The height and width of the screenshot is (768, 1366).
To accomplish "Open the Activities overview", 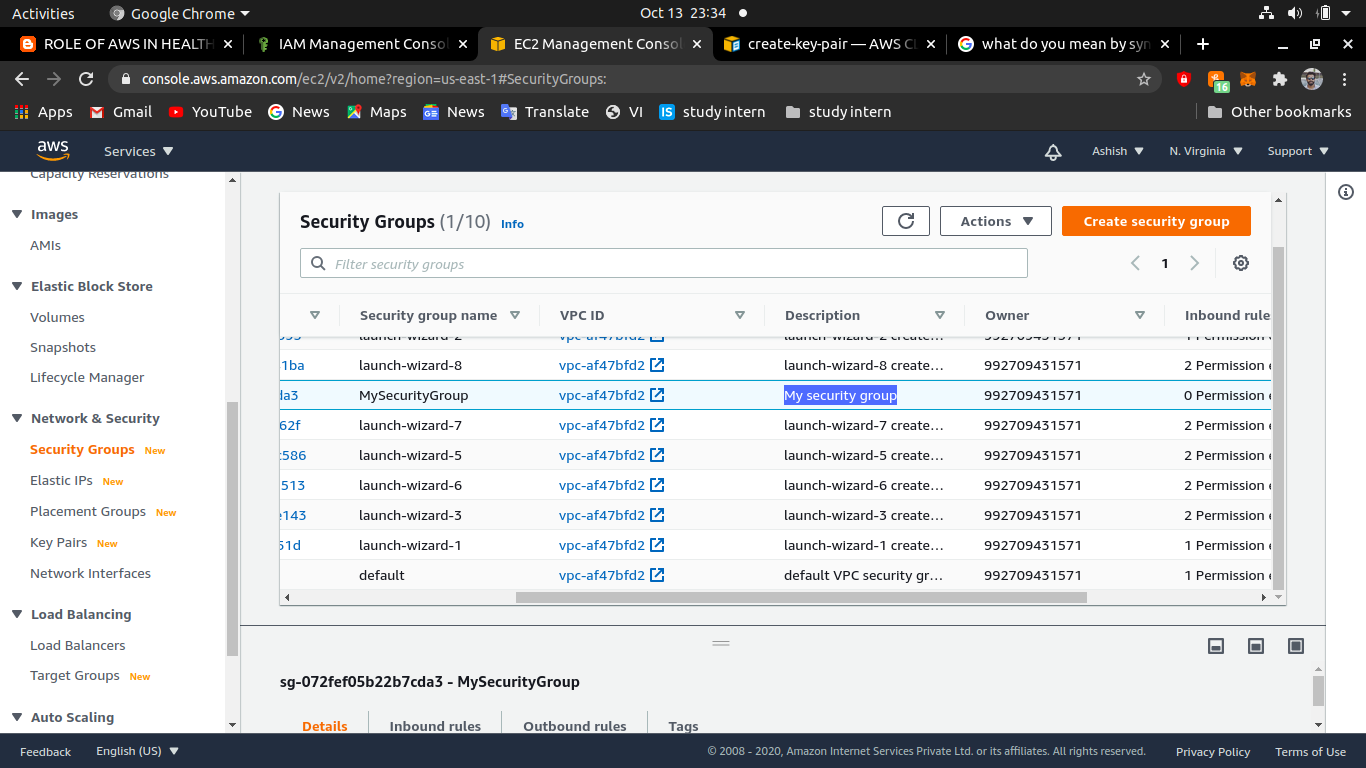I will coord(43,13).
